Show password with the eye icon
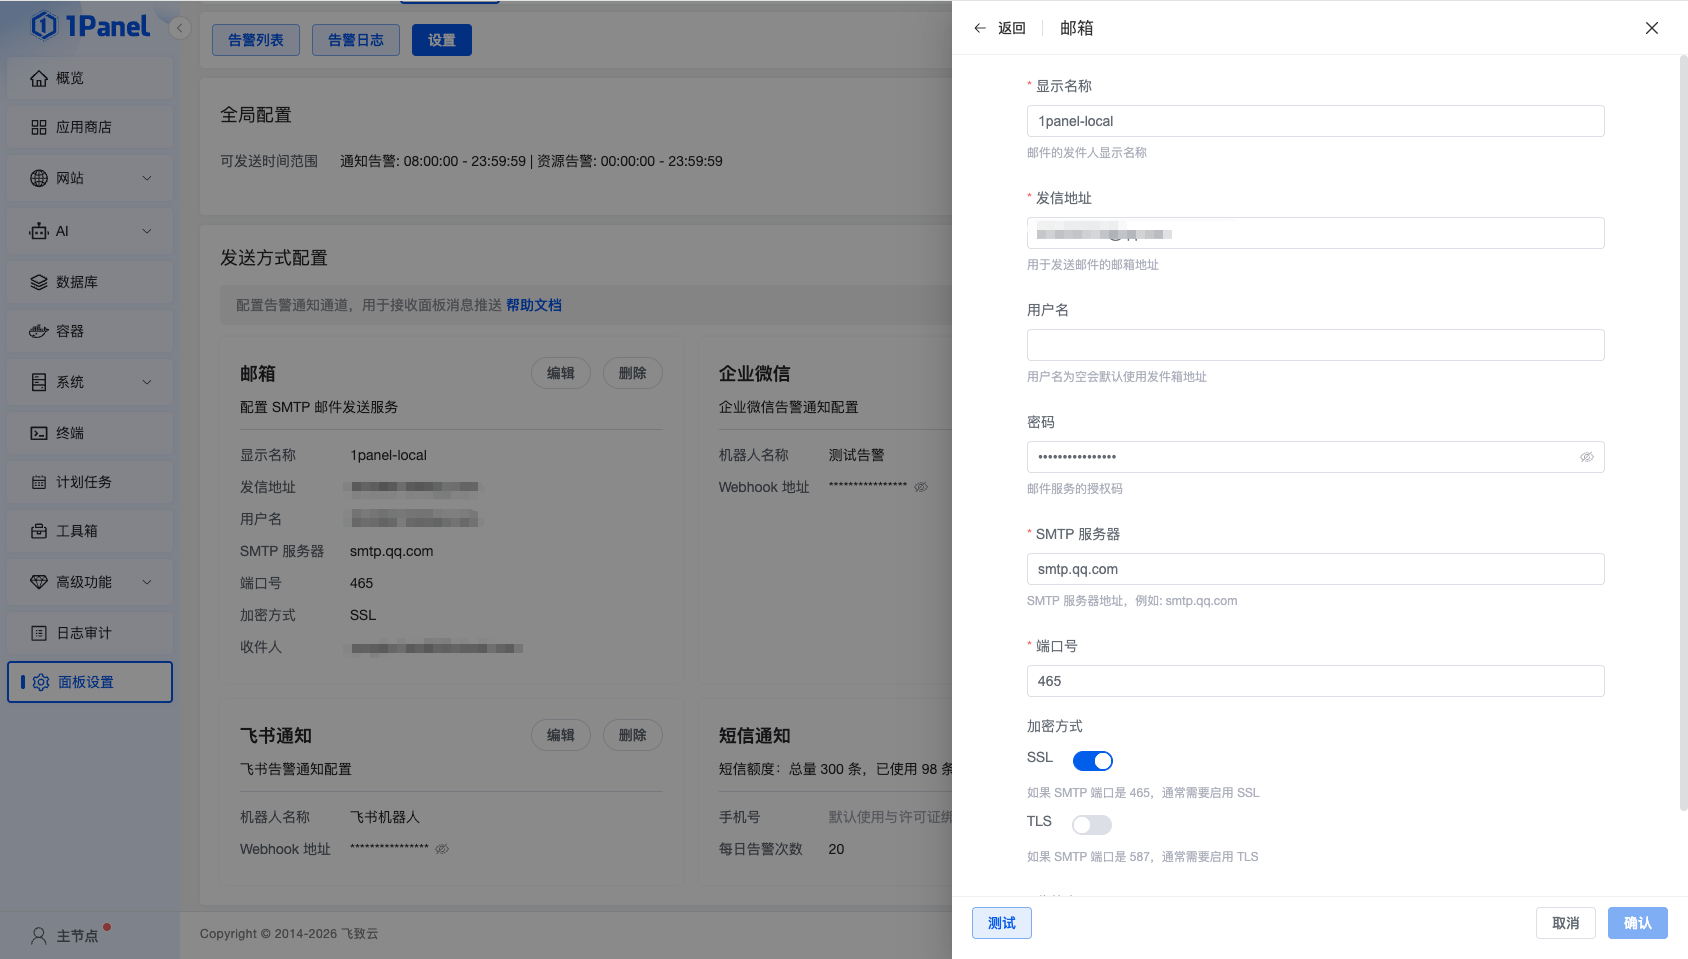The image size is (1688, 959). point(1586,457)
